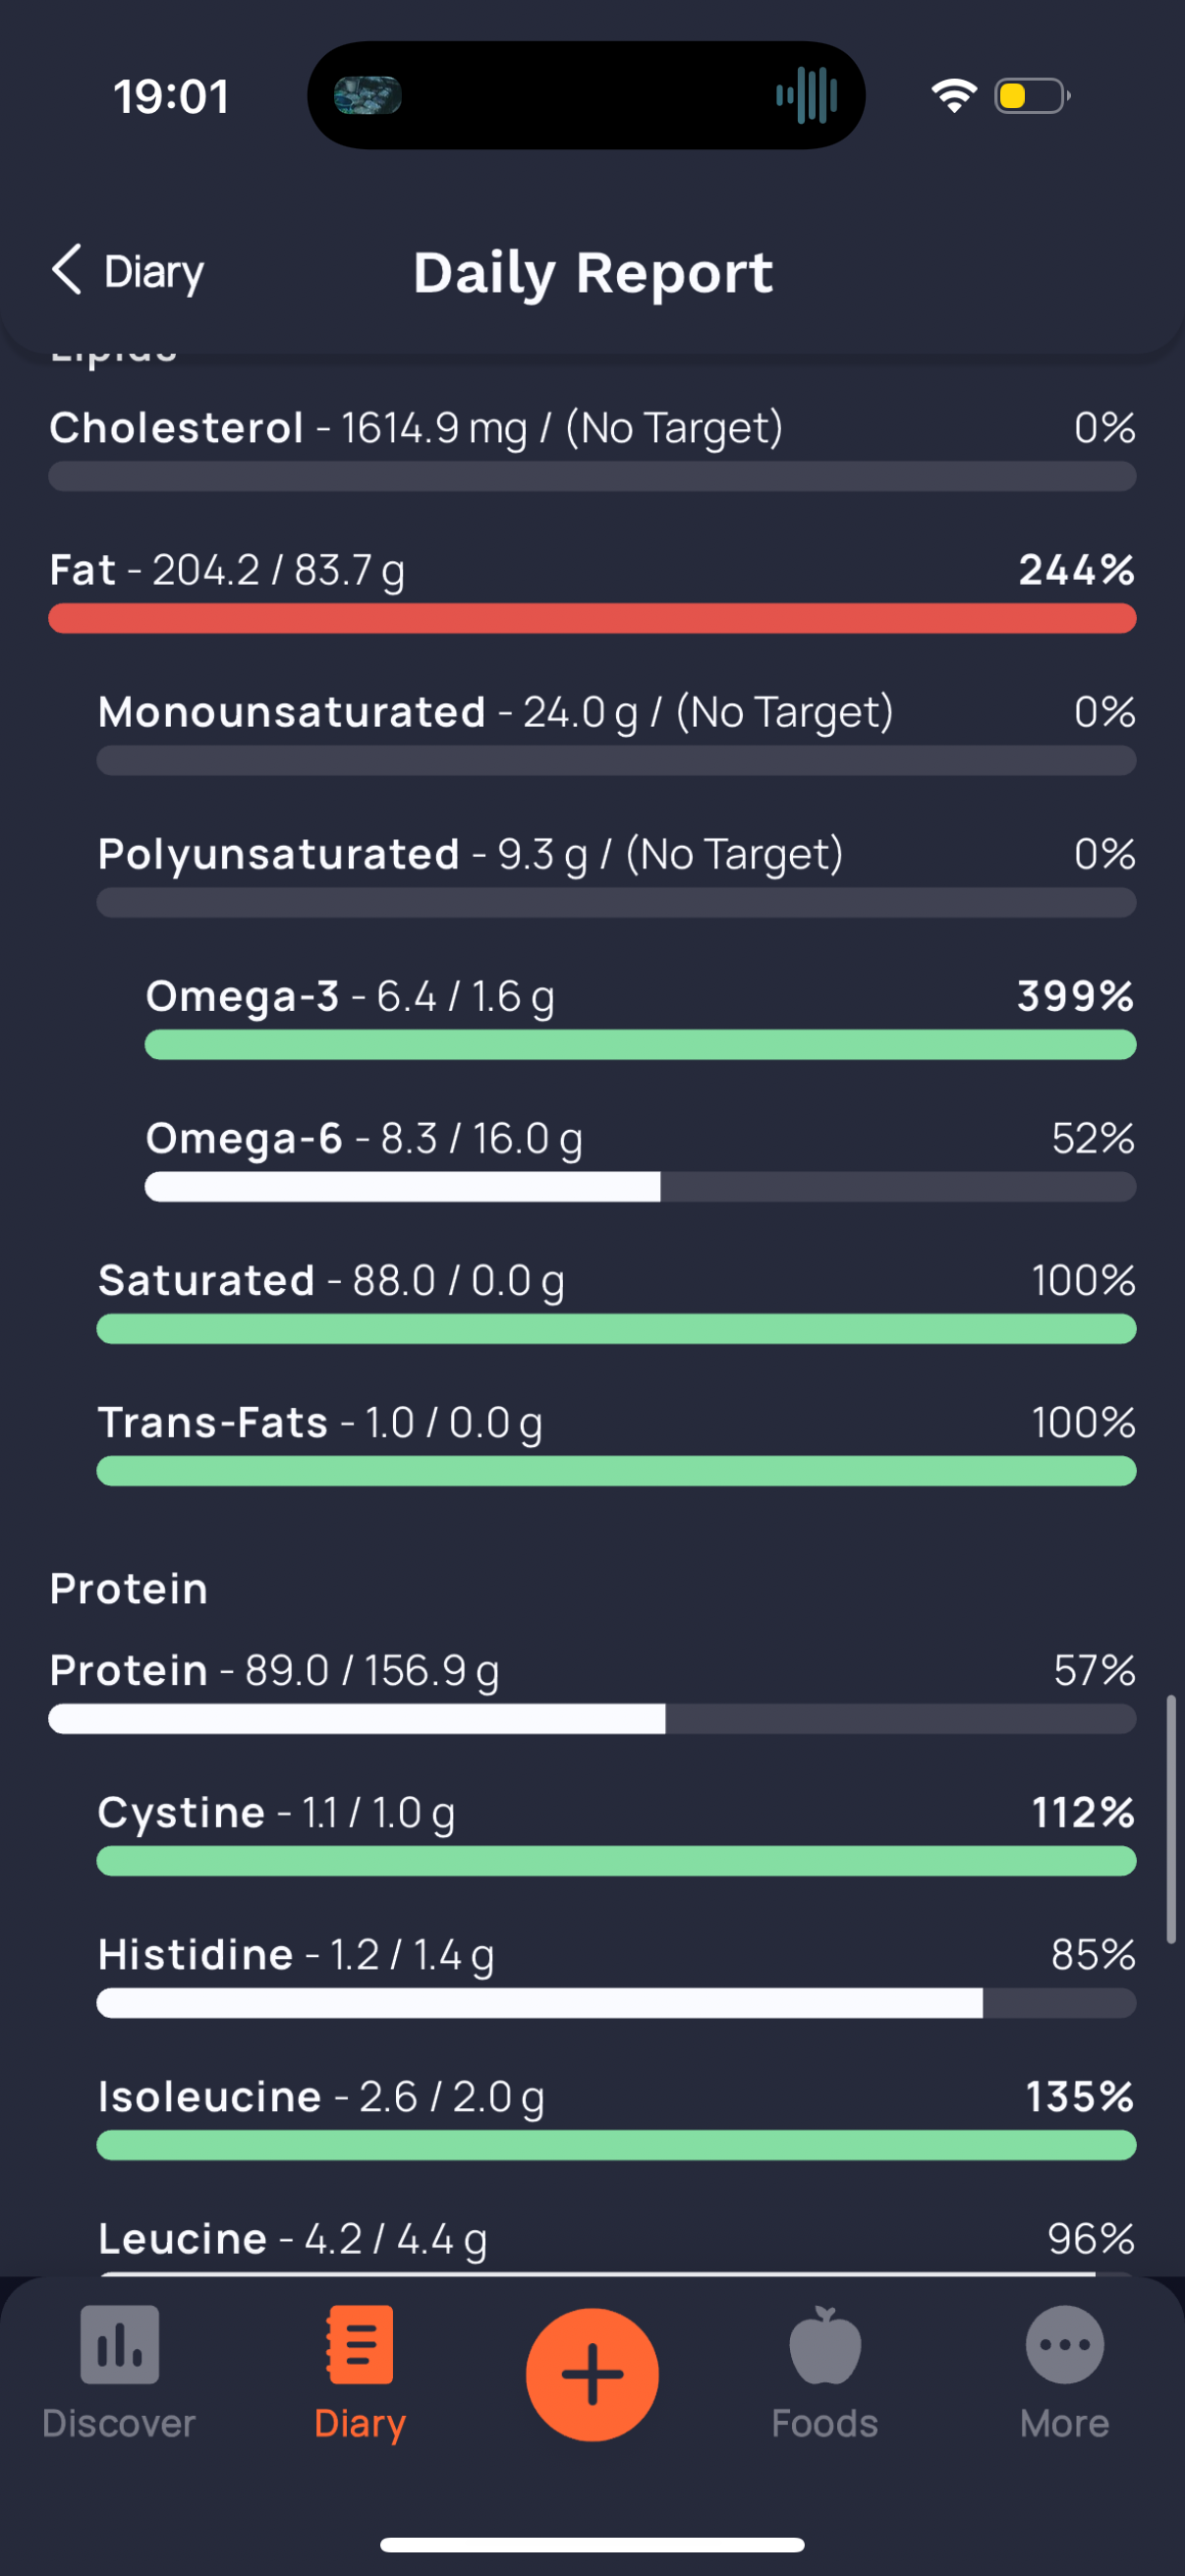Tap the Diary notebook icon
Viewport: 1185px width, 2576px height.
tap(360, 2343)
